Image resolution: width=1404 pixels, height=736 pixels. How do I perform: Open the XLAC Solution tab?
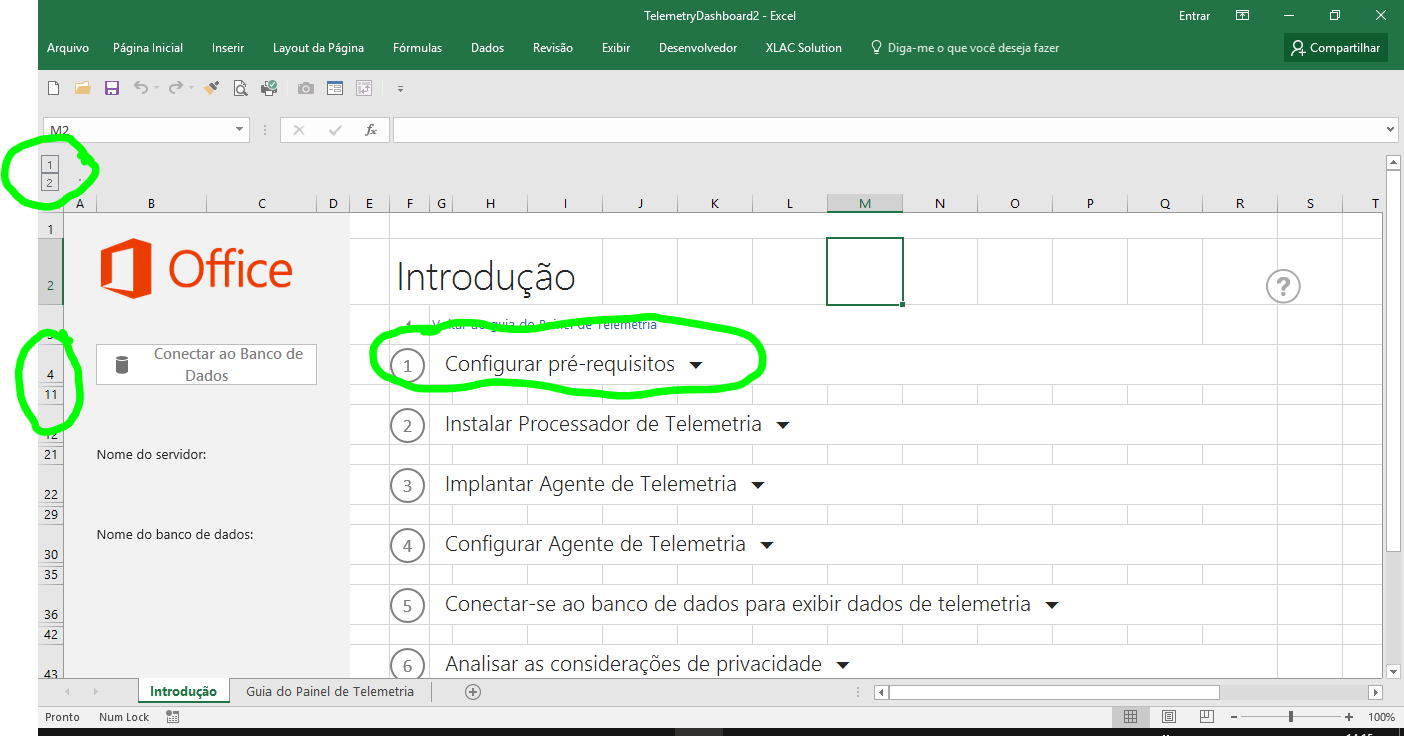[x=804, y=48]
